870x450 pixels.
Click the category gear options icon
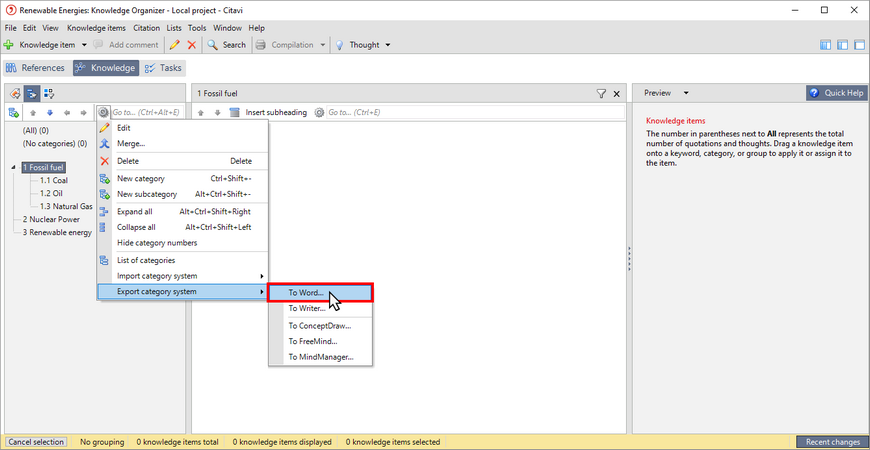click(x=103, y=112)
